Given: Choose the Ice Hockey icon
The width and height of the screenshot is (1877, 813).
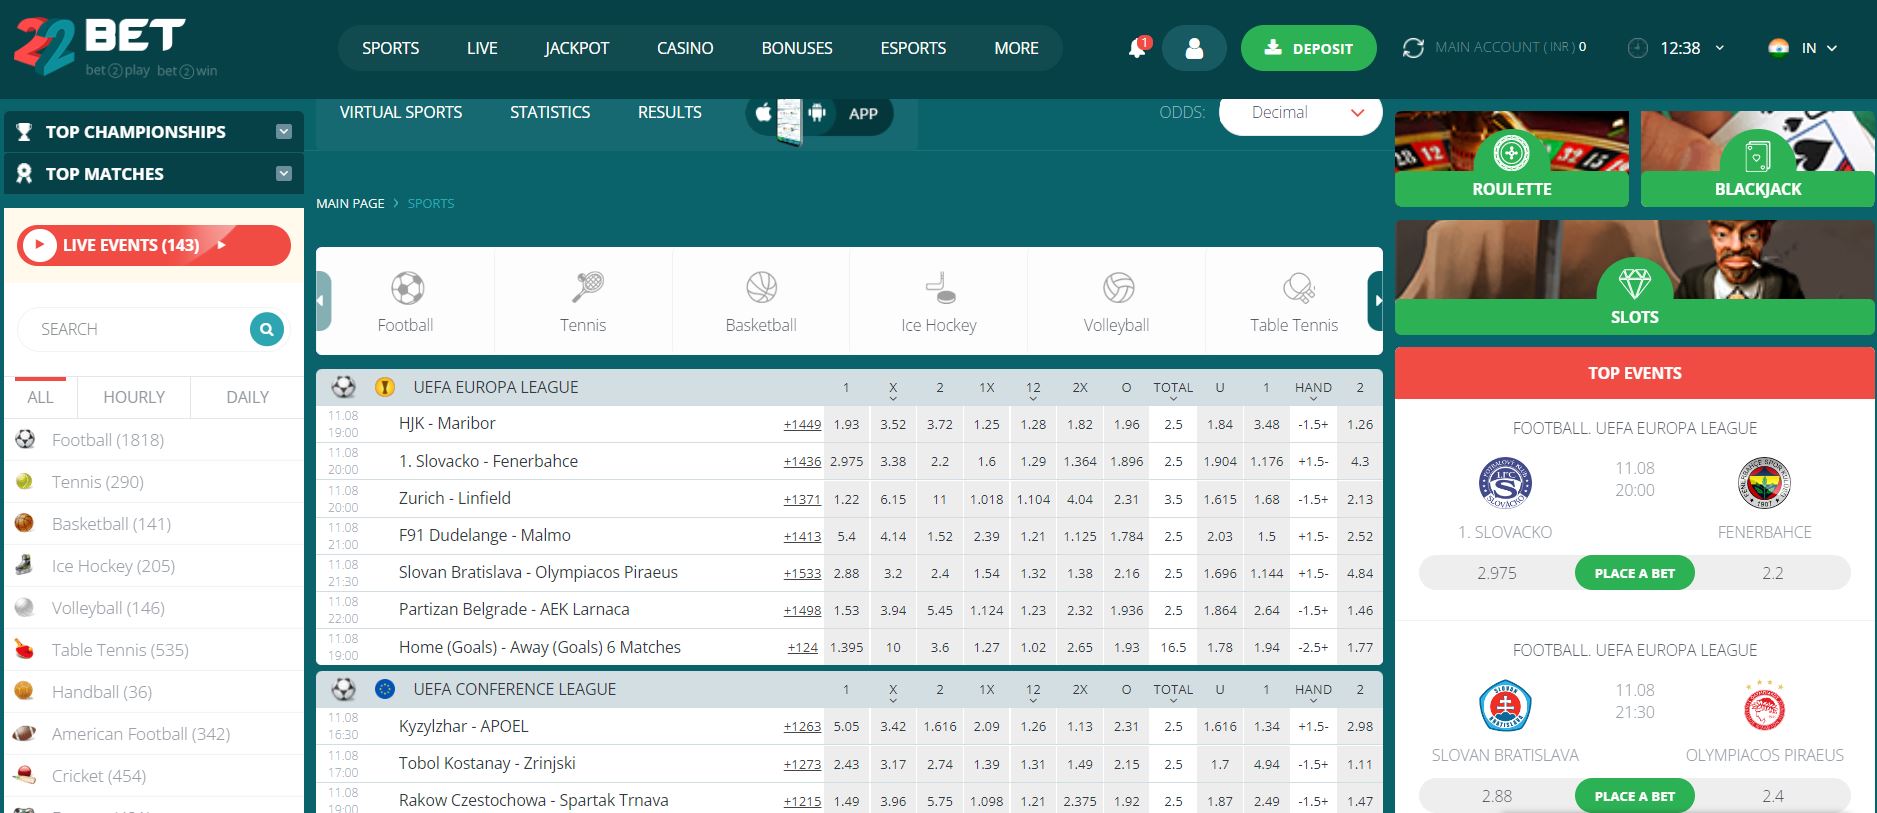Looking at the screenshot, I should 939,290.
